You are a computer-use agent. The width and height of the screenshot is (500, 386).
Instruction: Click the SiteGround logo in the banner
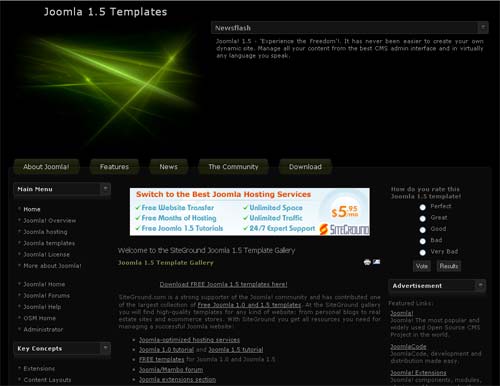(344, 229)
